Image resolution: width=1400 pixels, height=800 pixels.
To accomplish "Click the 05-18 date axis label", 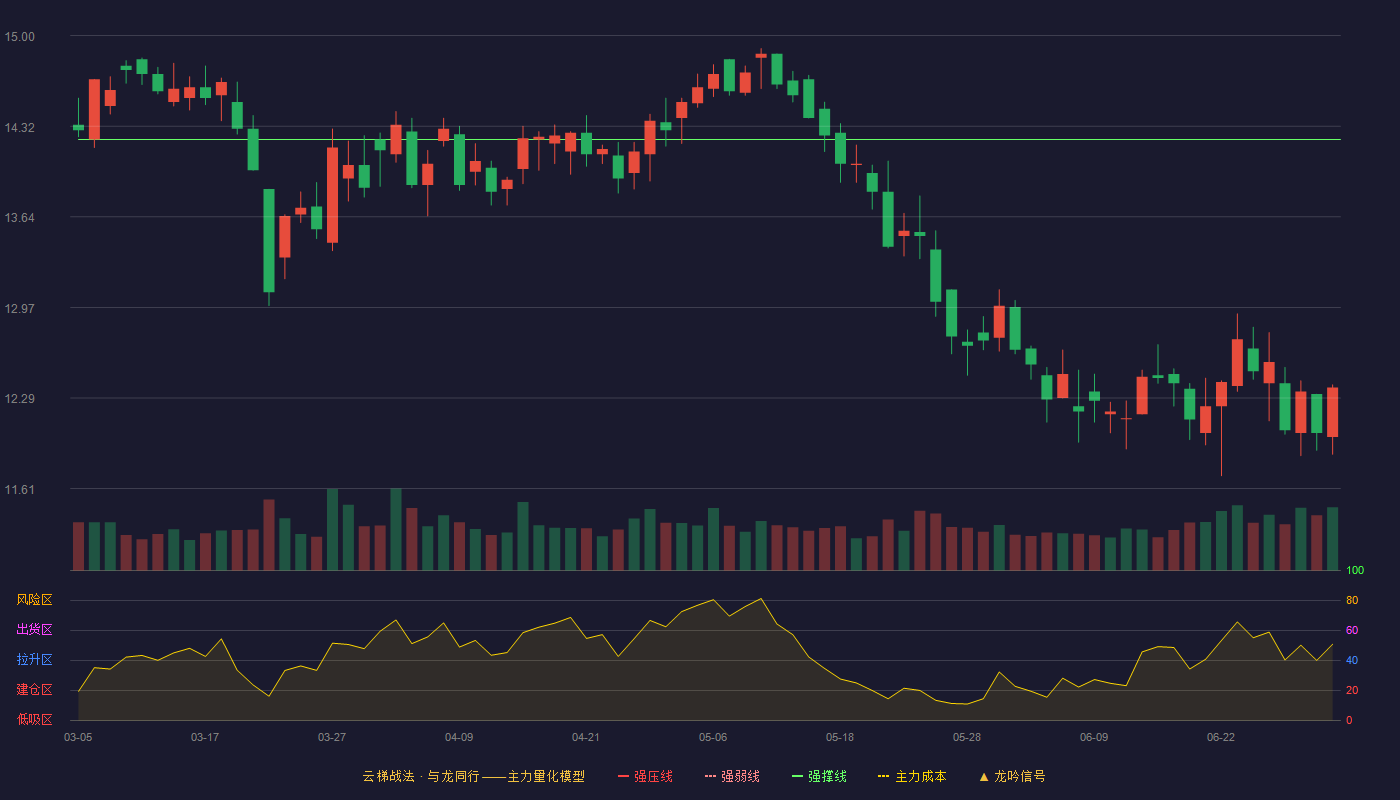I will pyautogui.click(x=840, y=737).
